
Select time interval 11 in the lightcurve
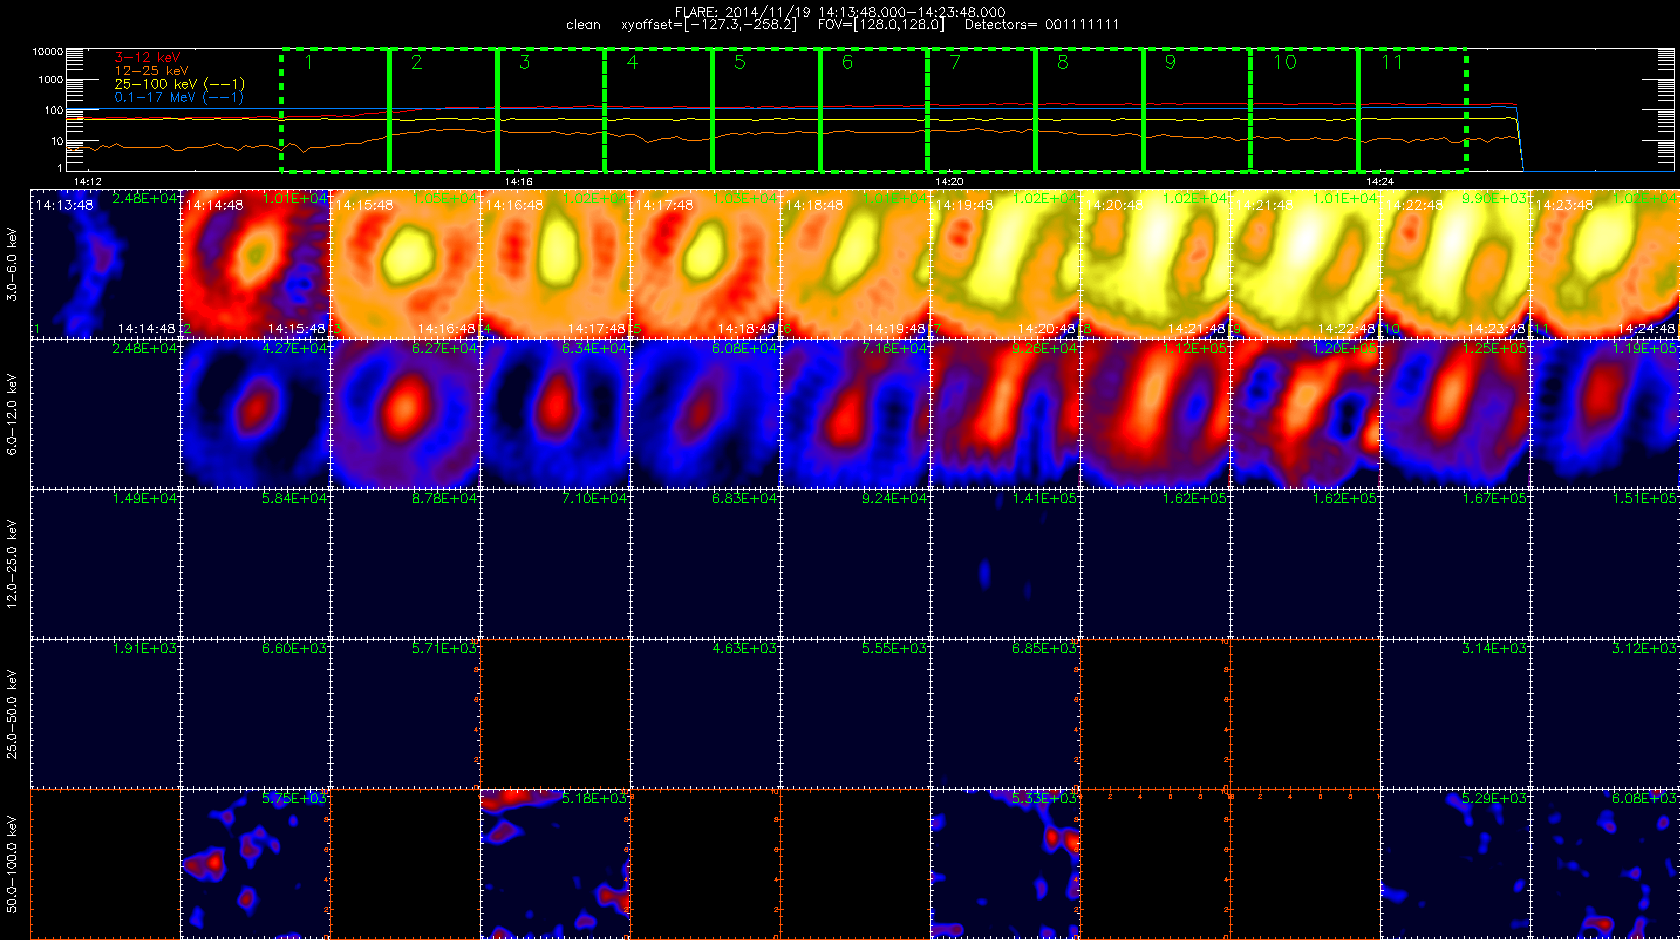pyautogui.click(x=1413, y=110)
